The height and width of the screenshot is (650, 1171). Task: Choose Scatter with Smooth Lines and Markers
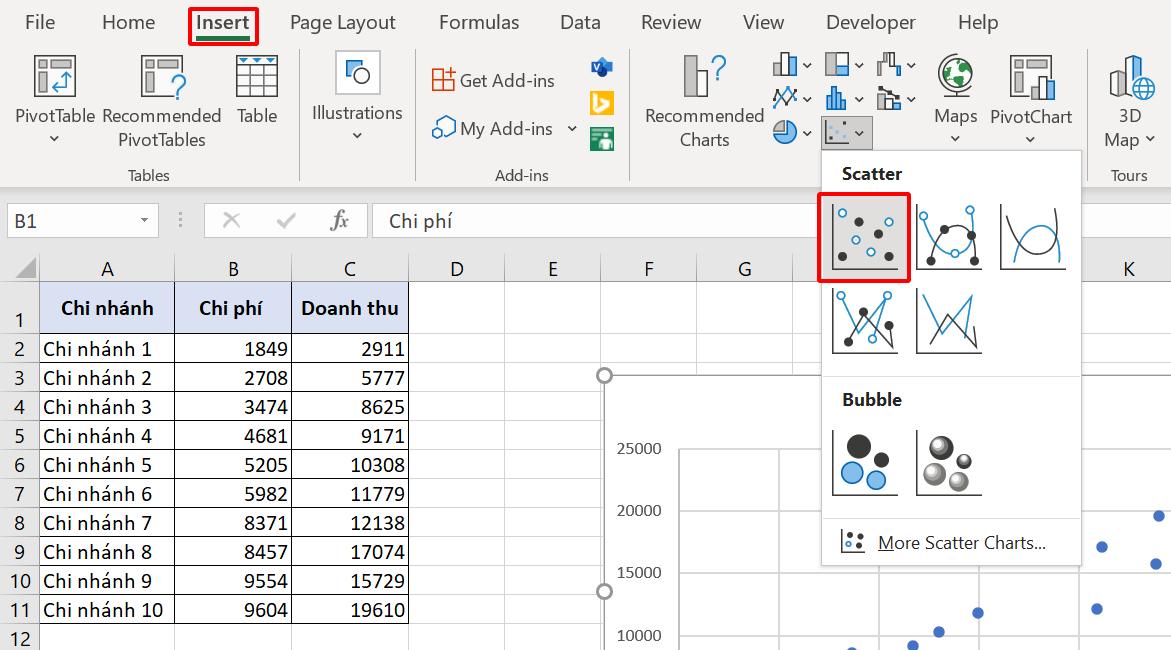pos(948,237)
